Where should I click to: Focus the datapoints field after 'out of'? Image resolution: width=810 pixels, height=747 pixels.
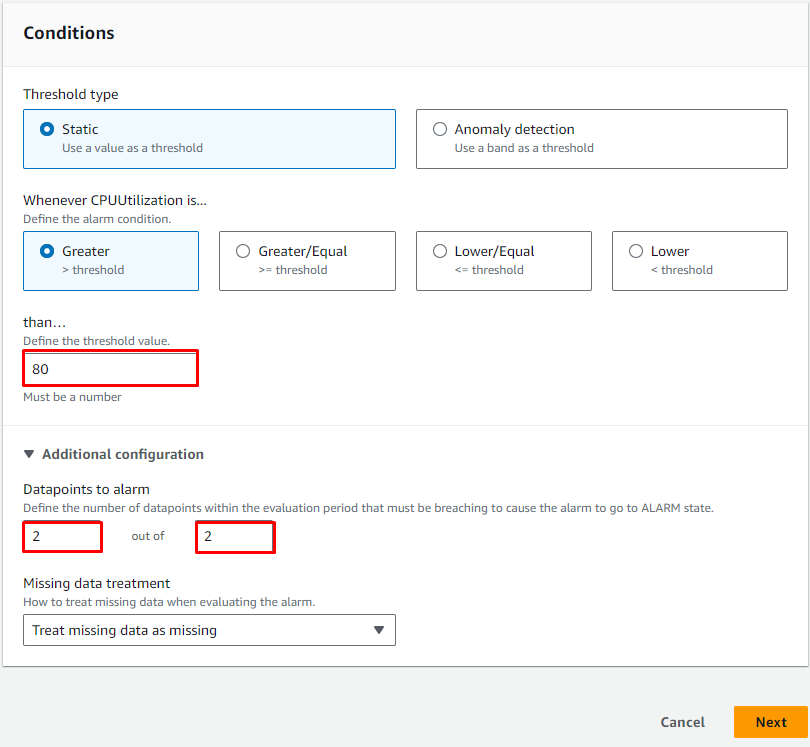[x=235, y=536]
